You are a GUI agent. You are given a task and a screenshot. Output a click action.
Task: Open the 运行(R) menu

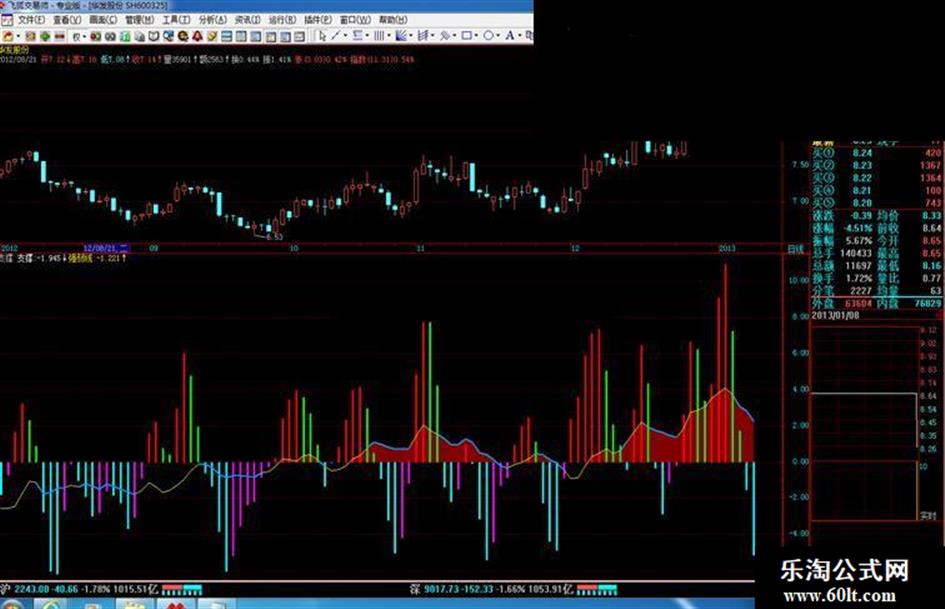(283, 20)
